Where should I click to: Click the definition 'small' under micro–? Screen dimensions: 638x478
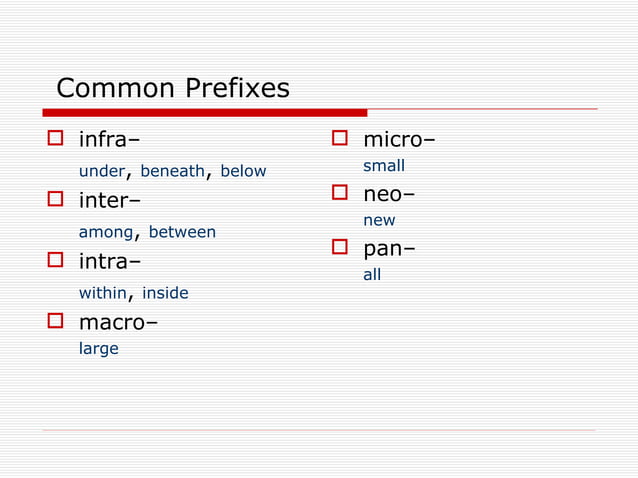384,166
